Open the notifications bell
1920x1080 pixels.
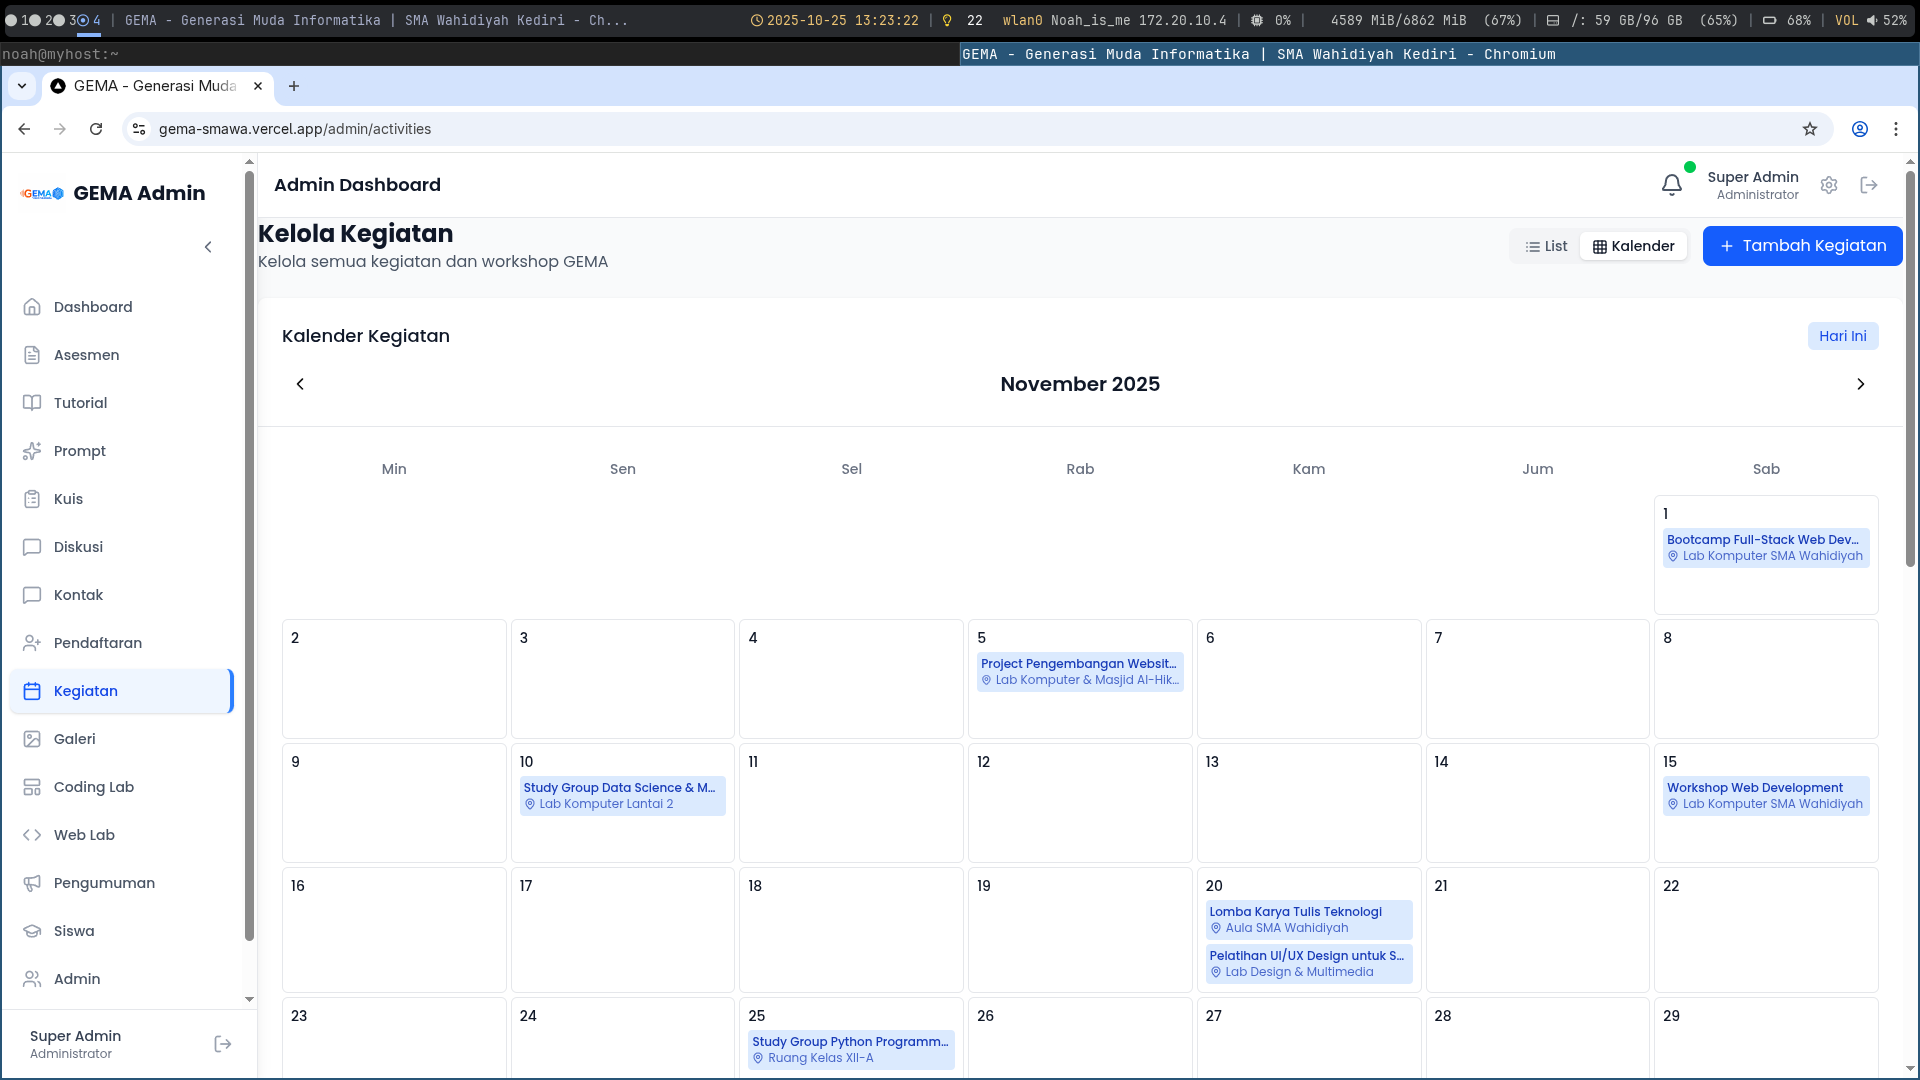point(1671,185)
